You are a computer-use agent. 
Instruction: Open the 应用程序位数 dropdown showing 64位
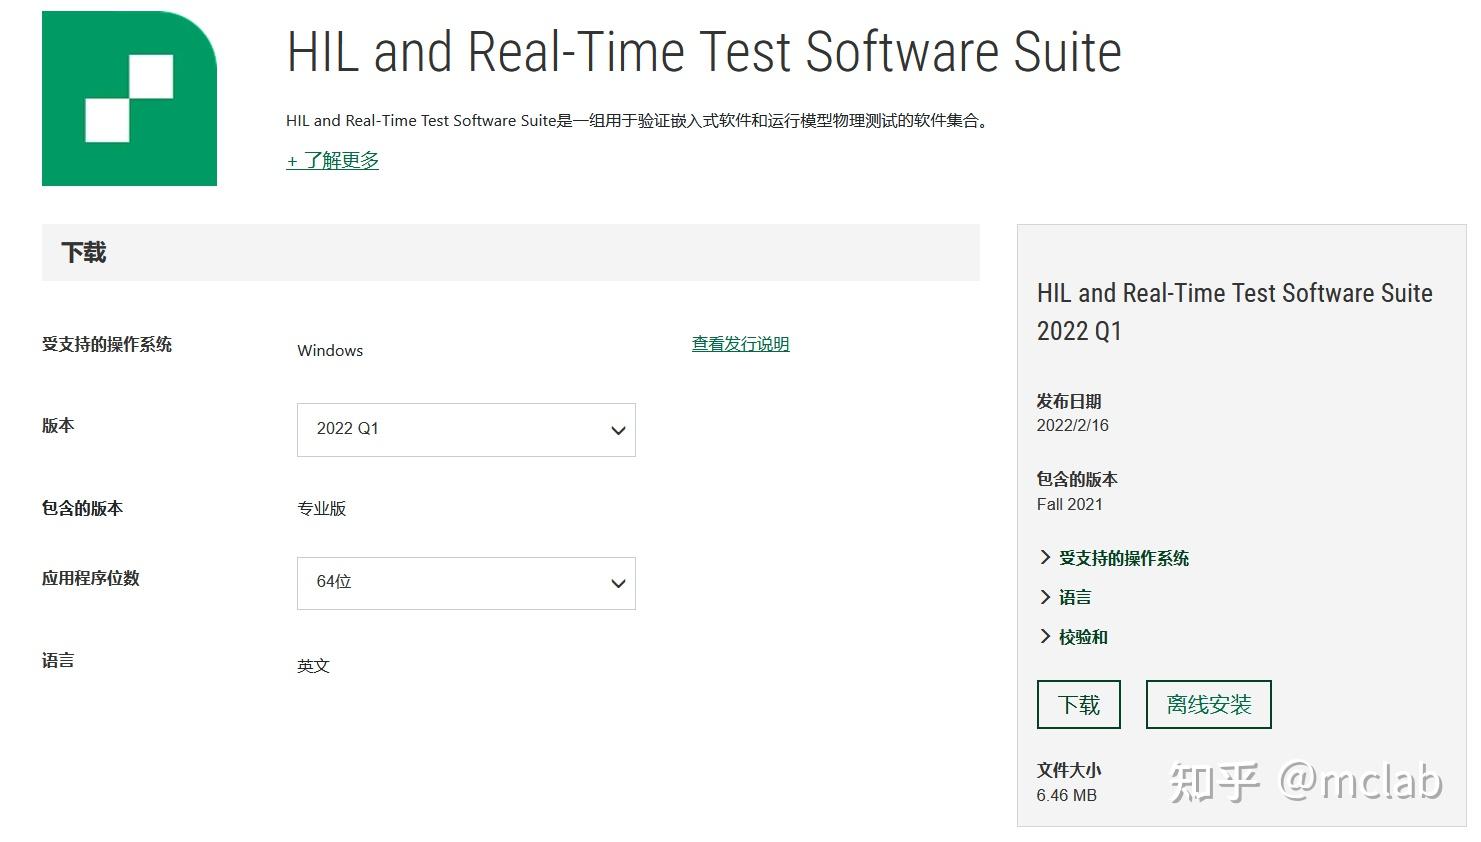466,583
